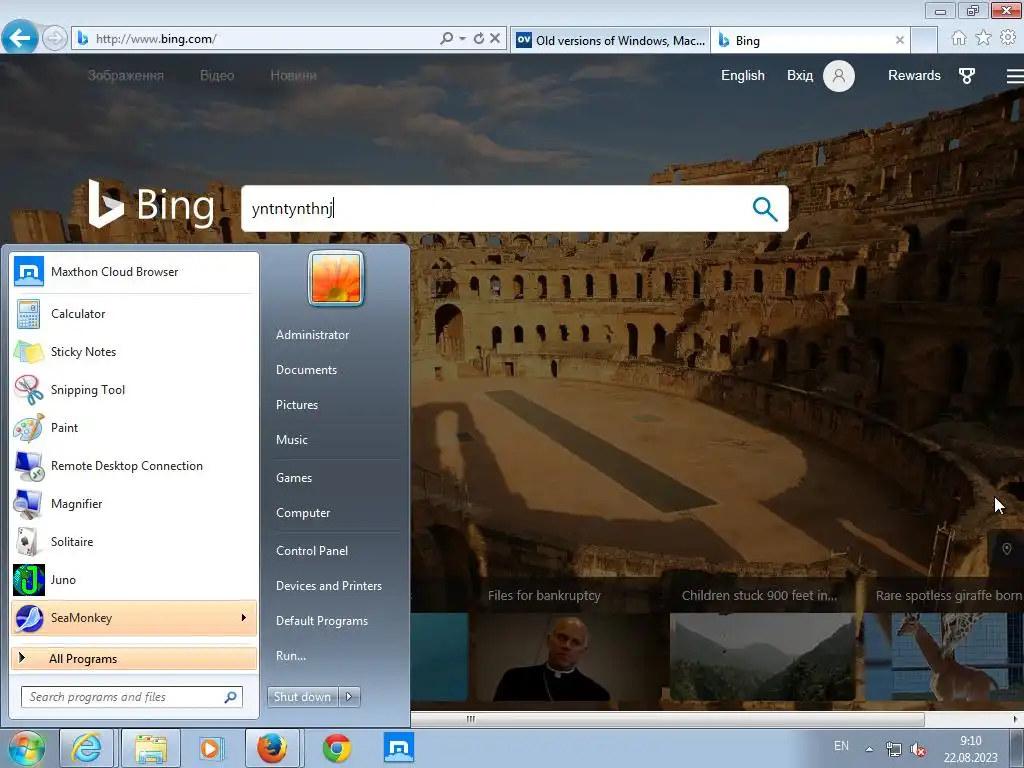Launch Firefox from the taskbar
Screen dimensions: 1024x768
(272, 748)
